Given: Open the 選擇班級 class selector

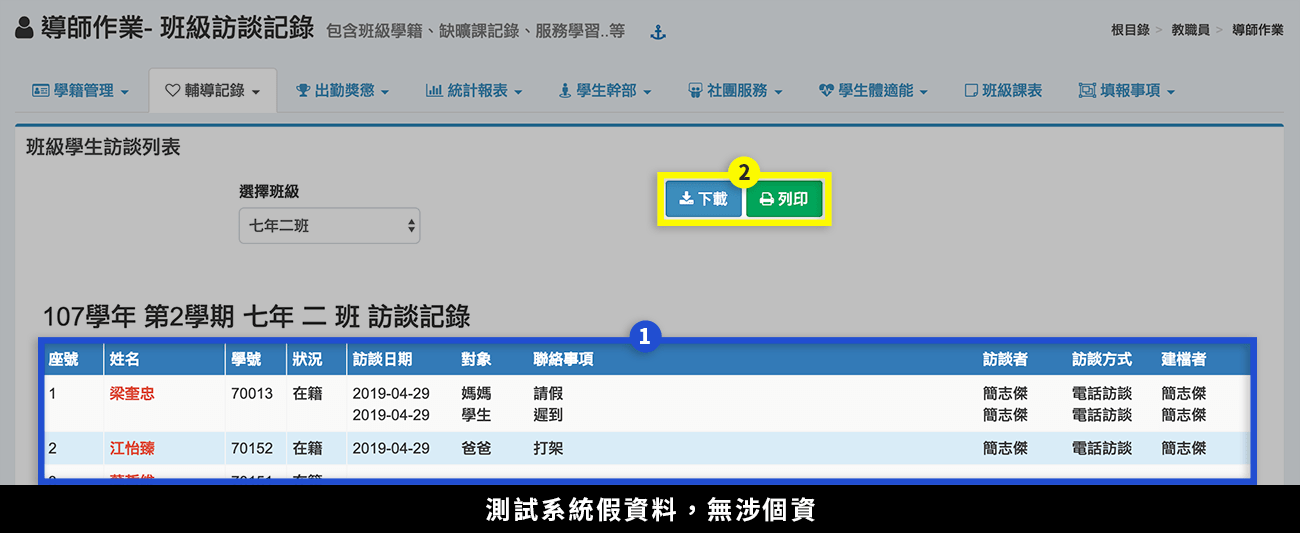Looking at the screenshot, I should (x=329, y=226).
